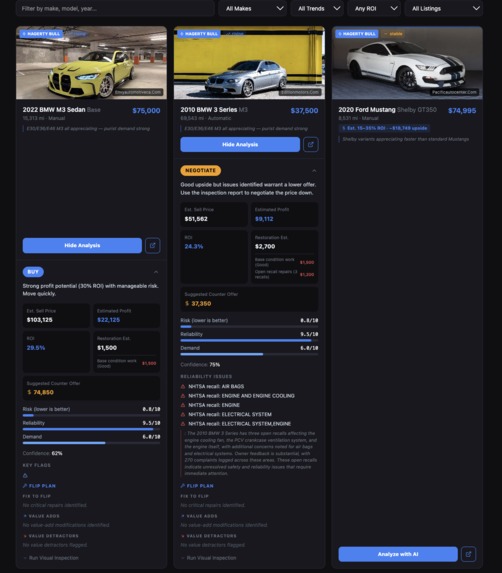Image resolution: width=502 pixels, height=573 pixels.
Task: Open the All Makes dropdown
Action: point(252,8)
